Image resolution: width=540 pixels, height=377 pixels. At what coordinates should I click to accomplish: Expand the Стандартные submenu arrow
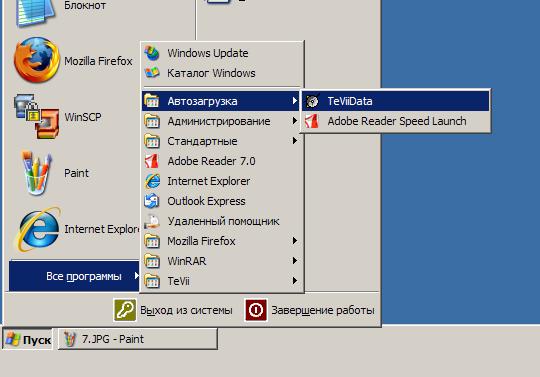coord(294,141)
